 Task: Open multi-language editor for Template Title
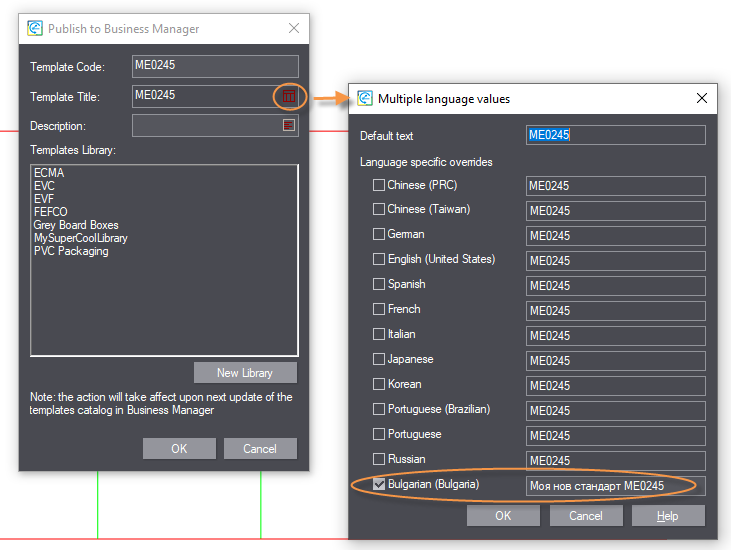tap(288, 96)
